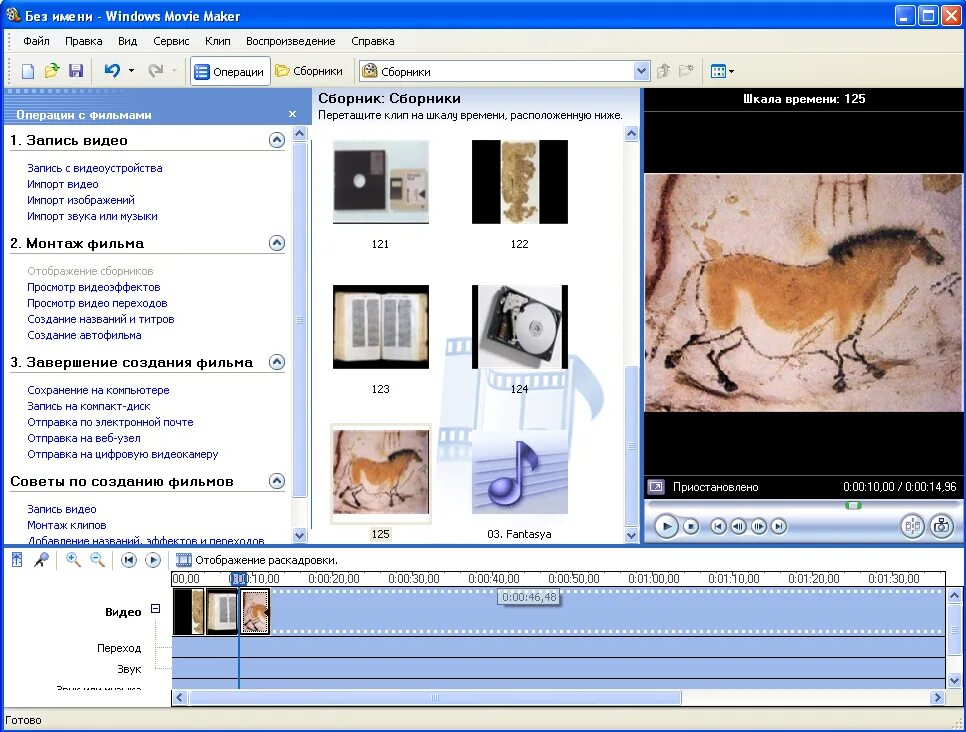Toggle the Операции tasks pane
Image resolution: width=966 pixels, height=732 pixels.
(230, 71)
